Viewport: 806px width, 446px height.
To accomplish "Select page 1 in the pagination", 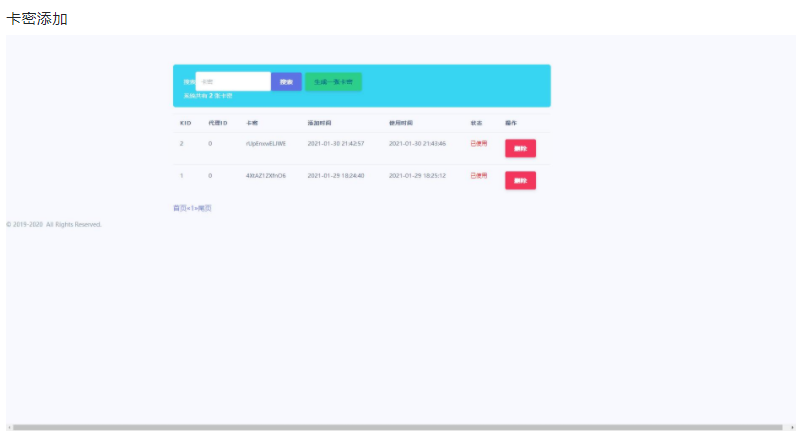I will pyautogui.click(x=192, y=208).
